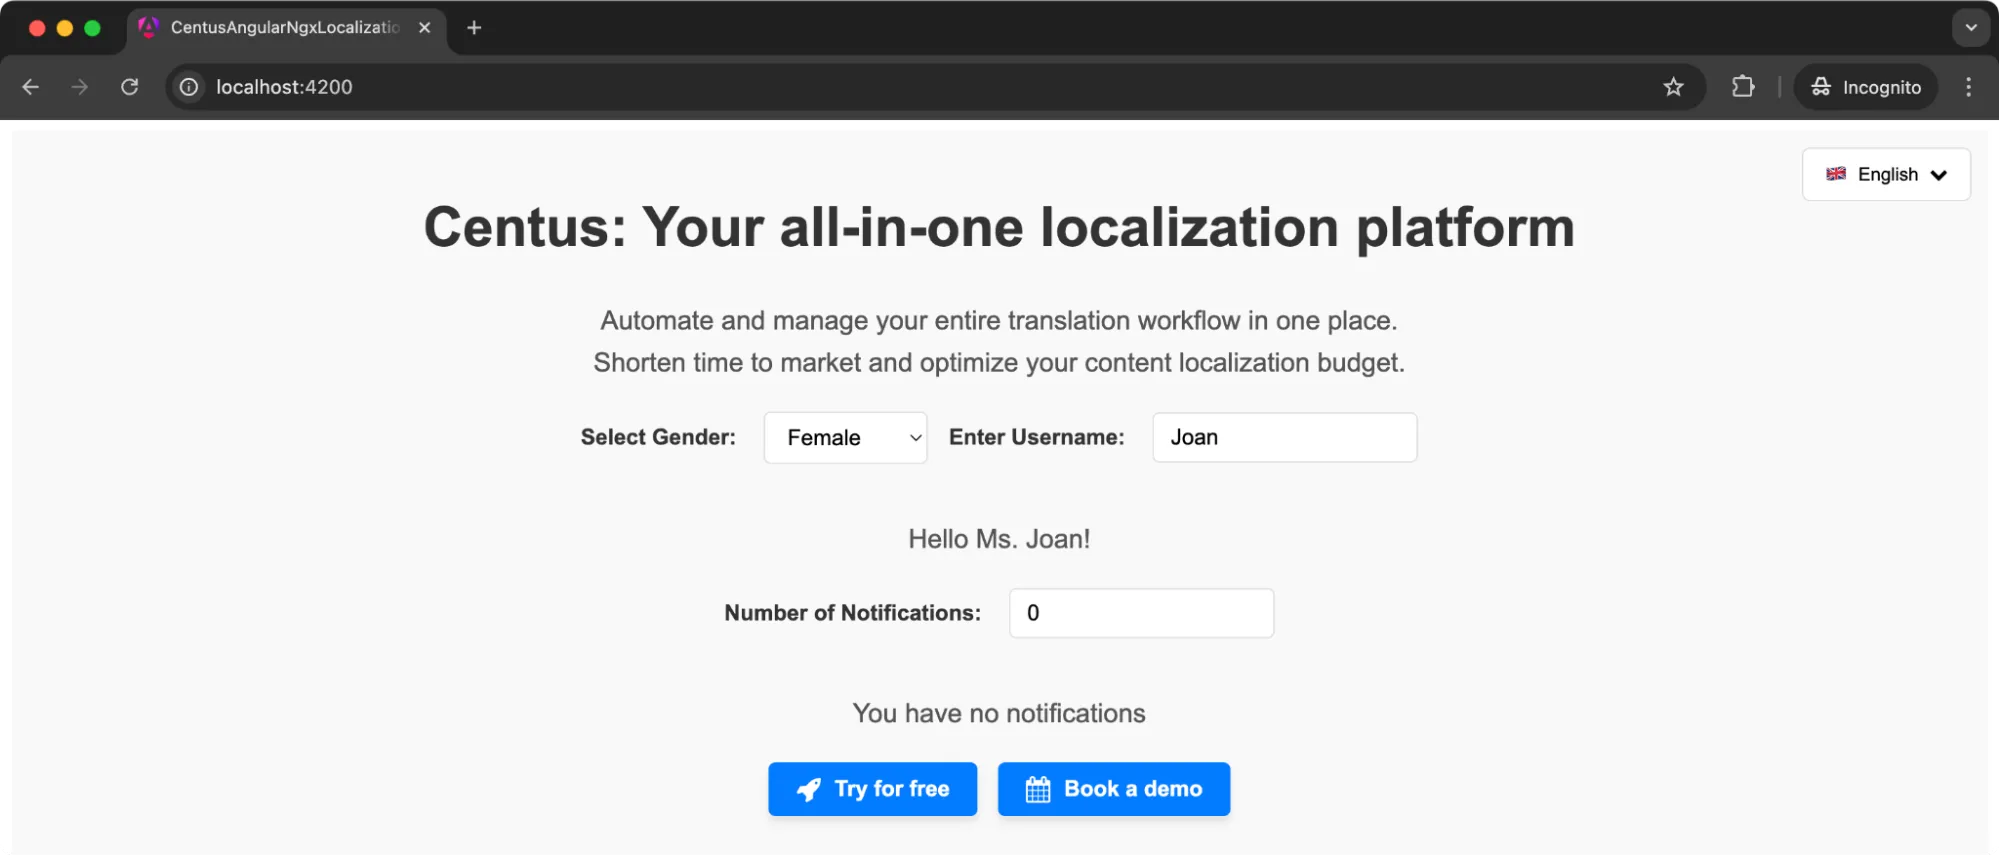The image size is (1999, 856).
Task: Click the macOS green fullscreen button
Action: (93, 28)
